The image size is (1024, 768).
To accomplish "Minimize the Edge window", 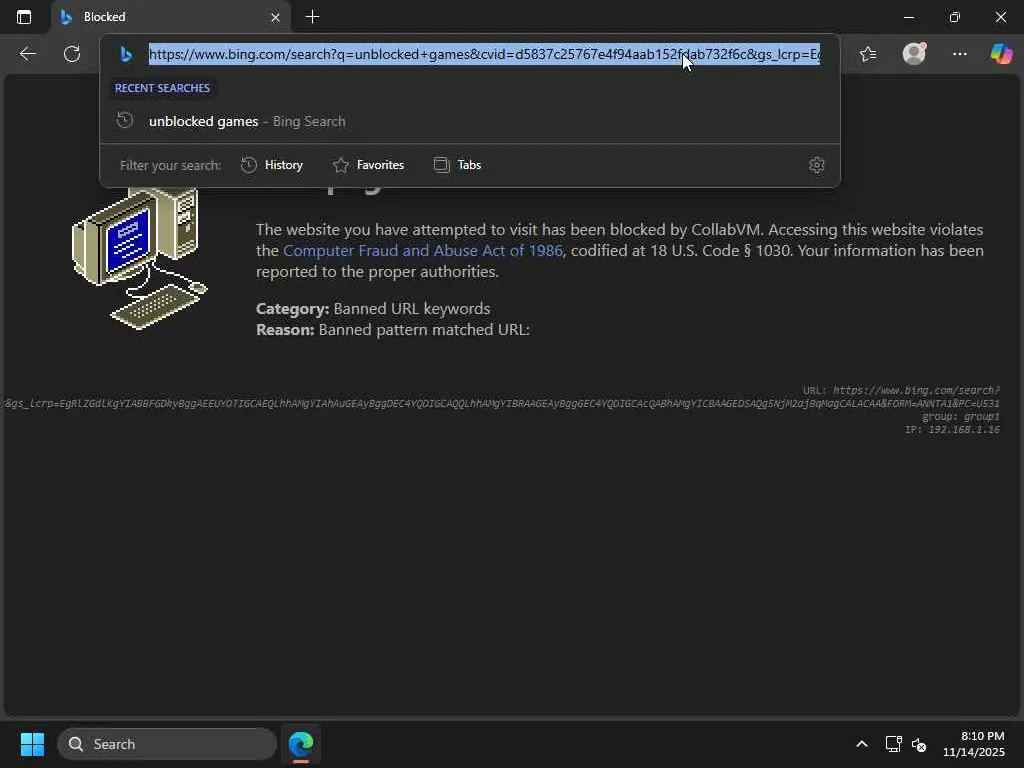I will [x=909, y=18].
